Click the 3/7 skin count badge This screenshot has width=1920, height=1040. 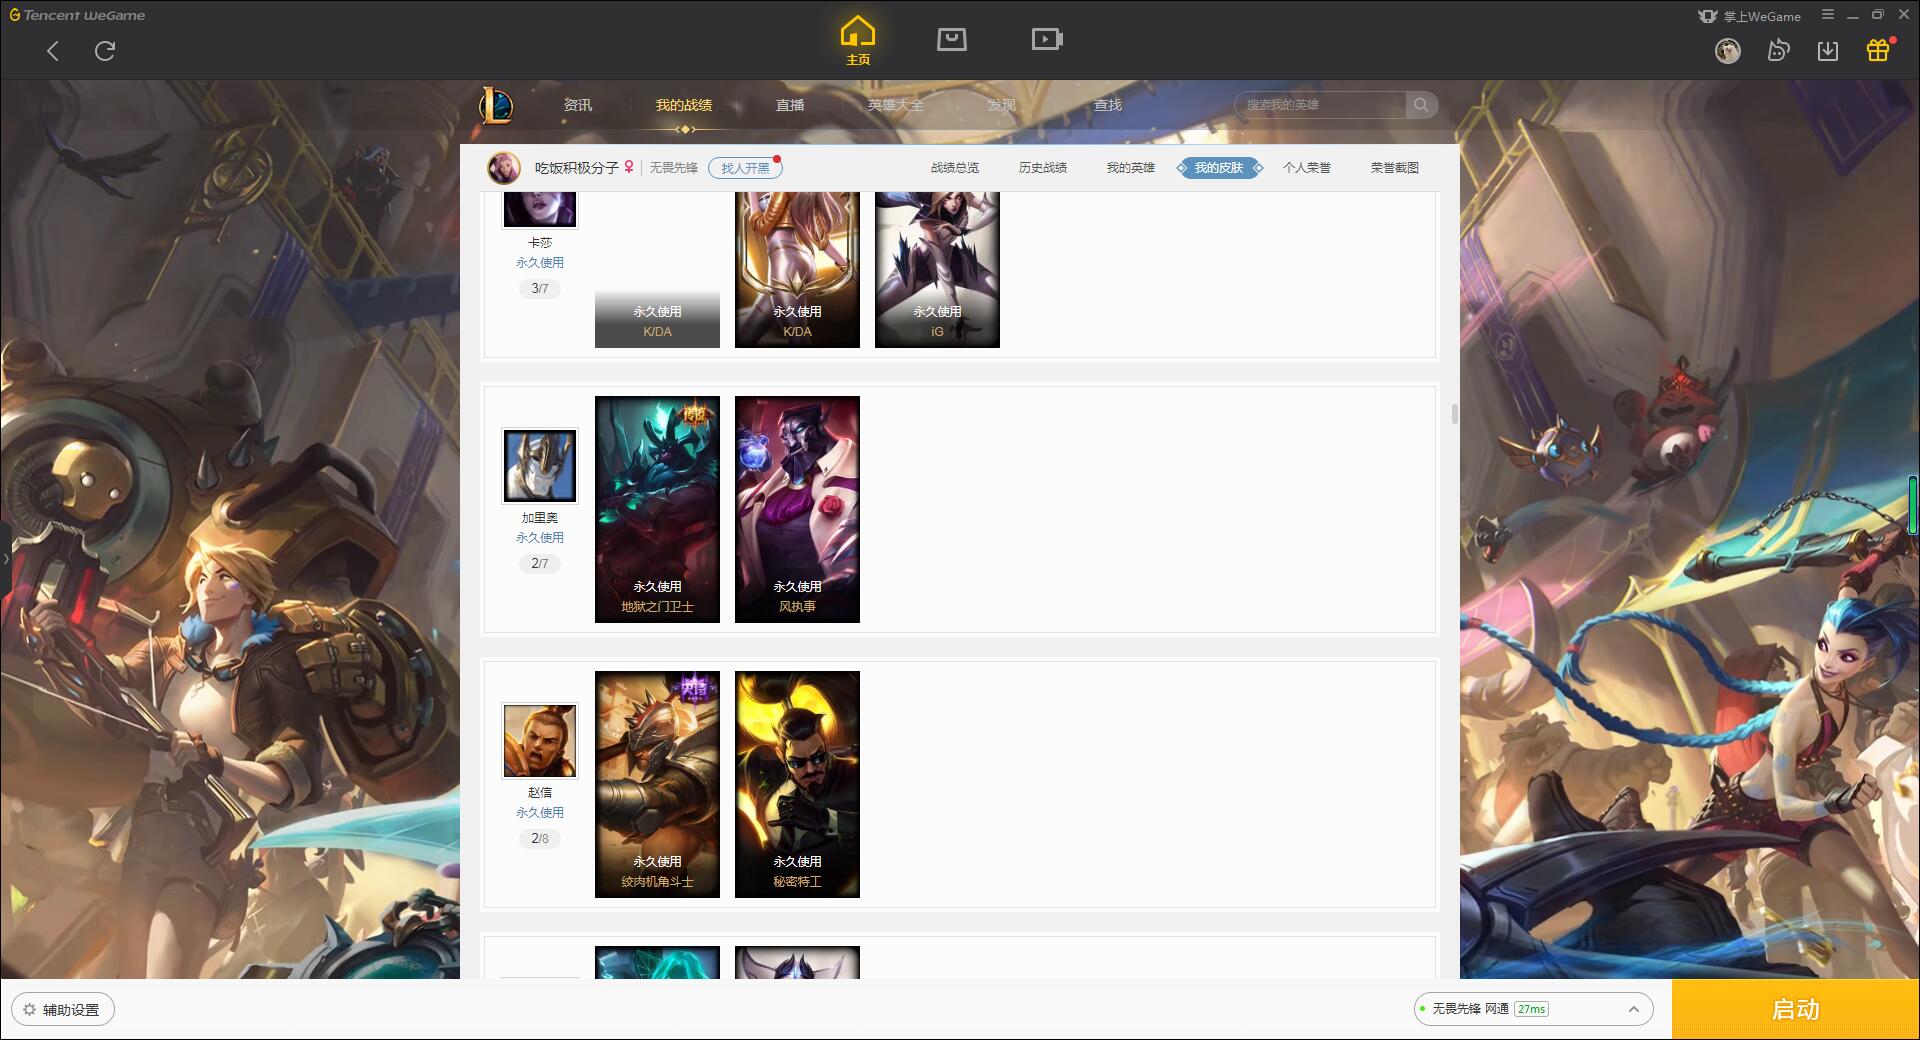point(540,288)
